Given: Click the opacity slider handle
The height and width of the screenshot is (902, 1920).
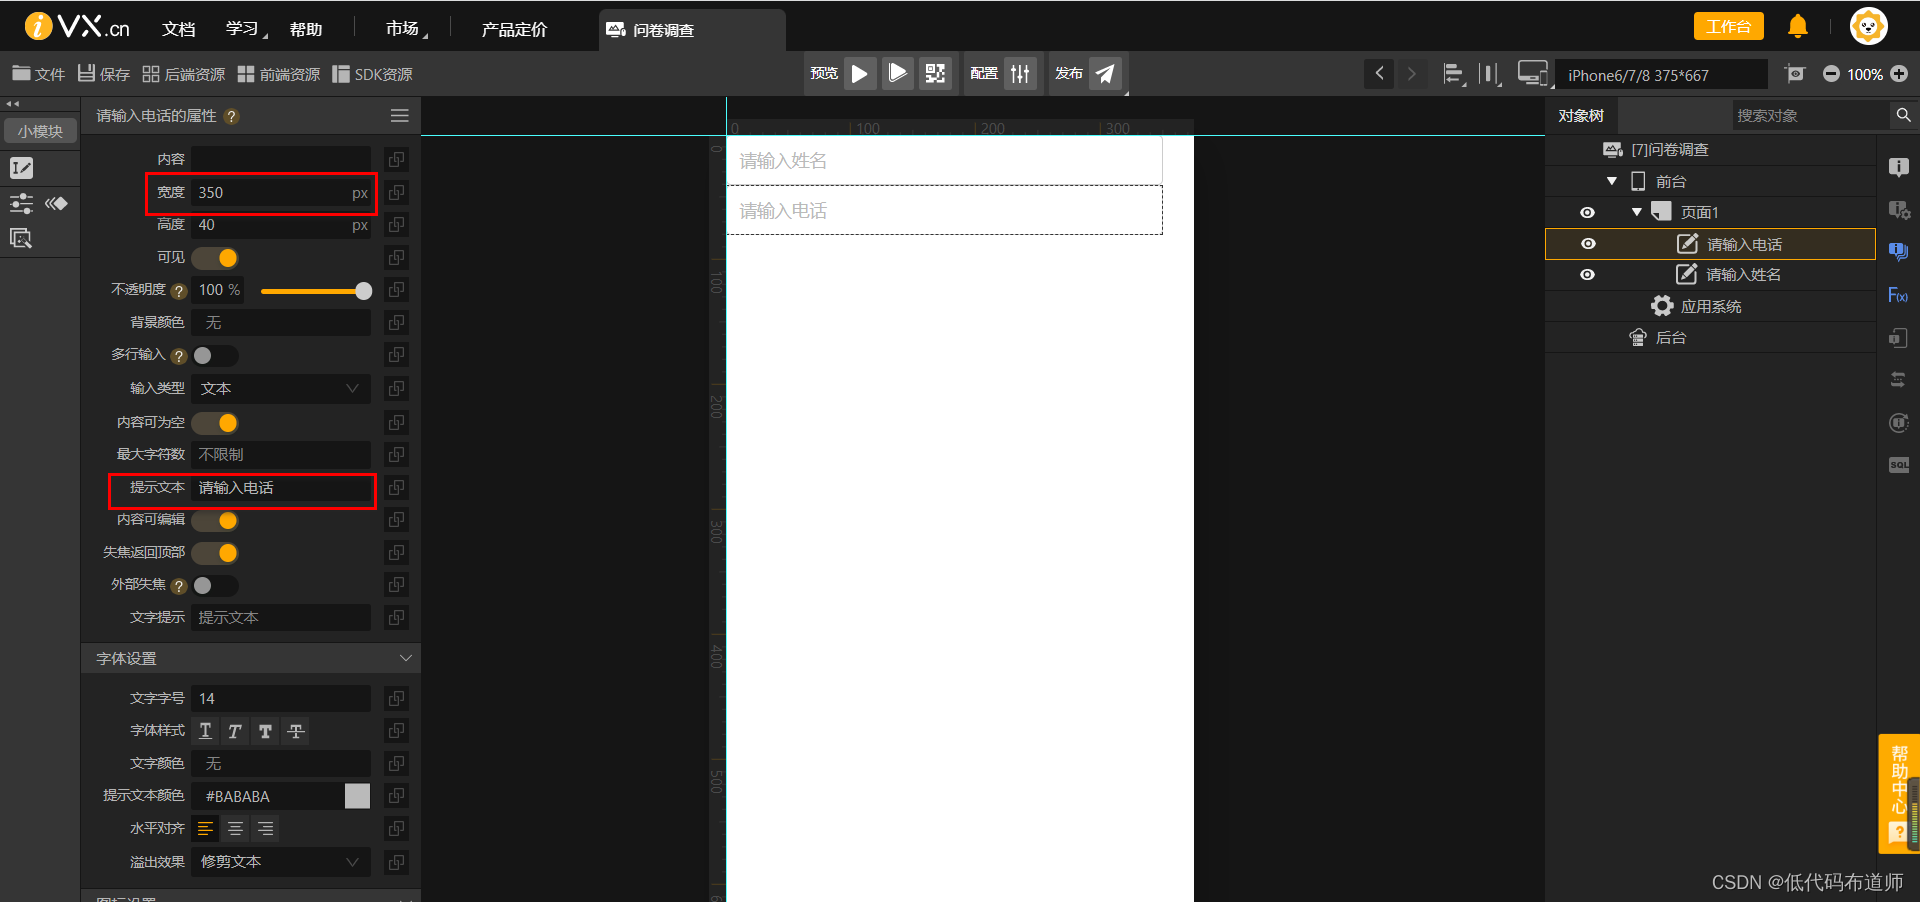Looking at the screenshot, I should tap(364, 291).
